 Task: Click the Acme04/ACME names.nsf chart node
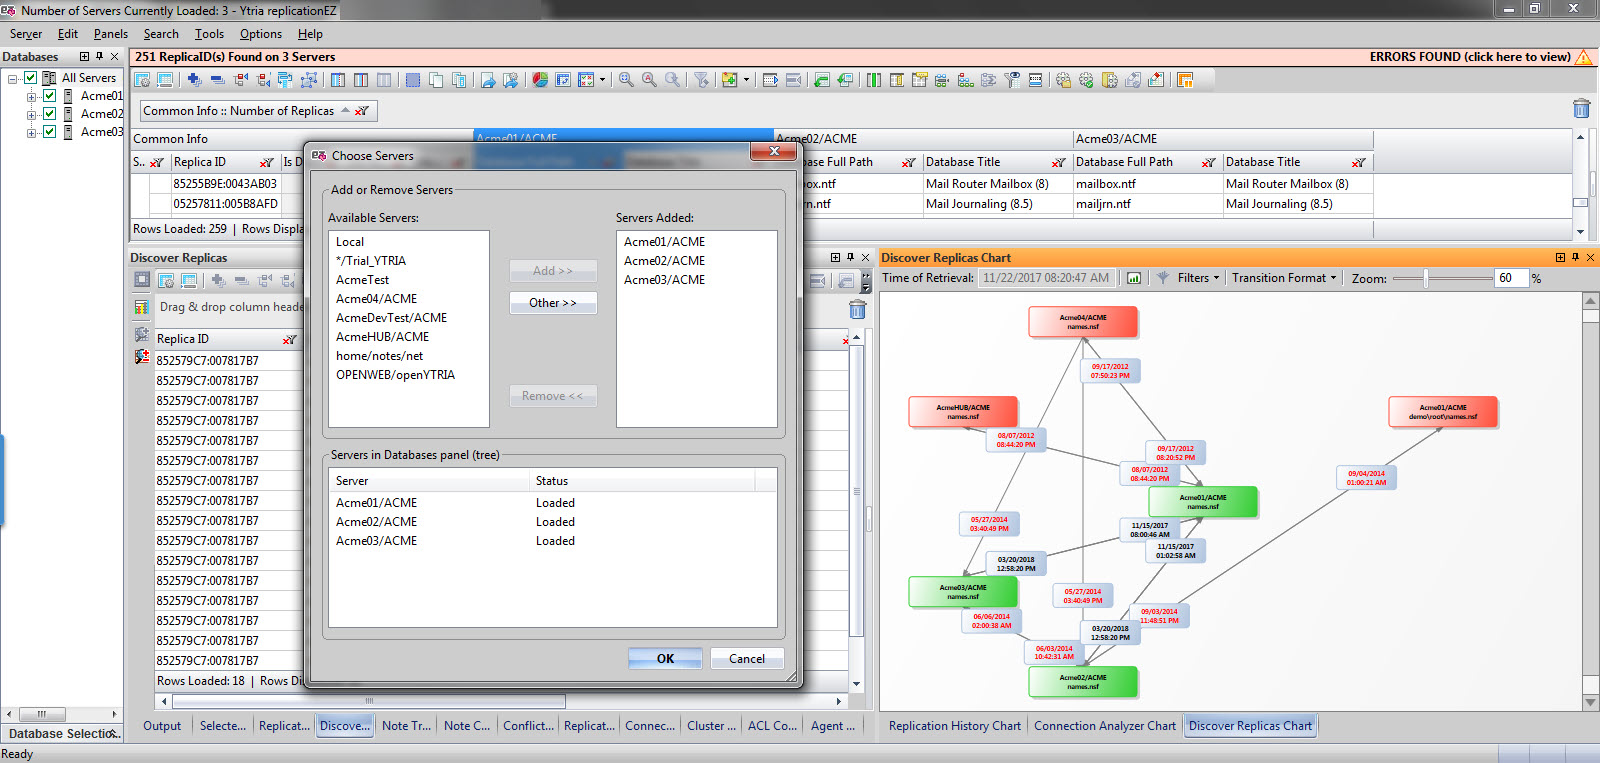[x=1083, y=322]
